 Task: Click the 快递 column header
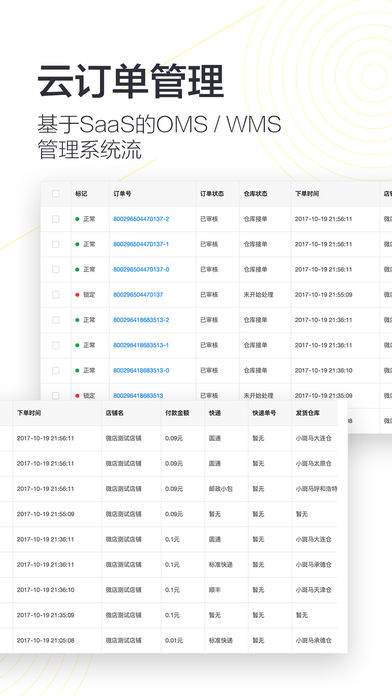coord(215,413)
